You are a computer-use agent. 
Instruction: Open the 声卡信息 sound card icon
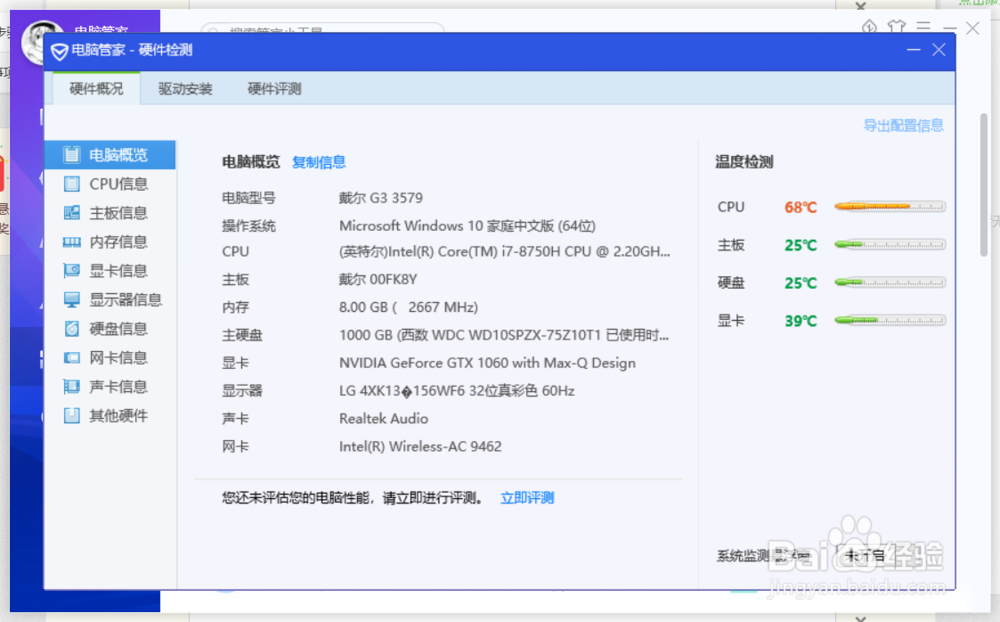pyautogui.click(x=72, y=387)
